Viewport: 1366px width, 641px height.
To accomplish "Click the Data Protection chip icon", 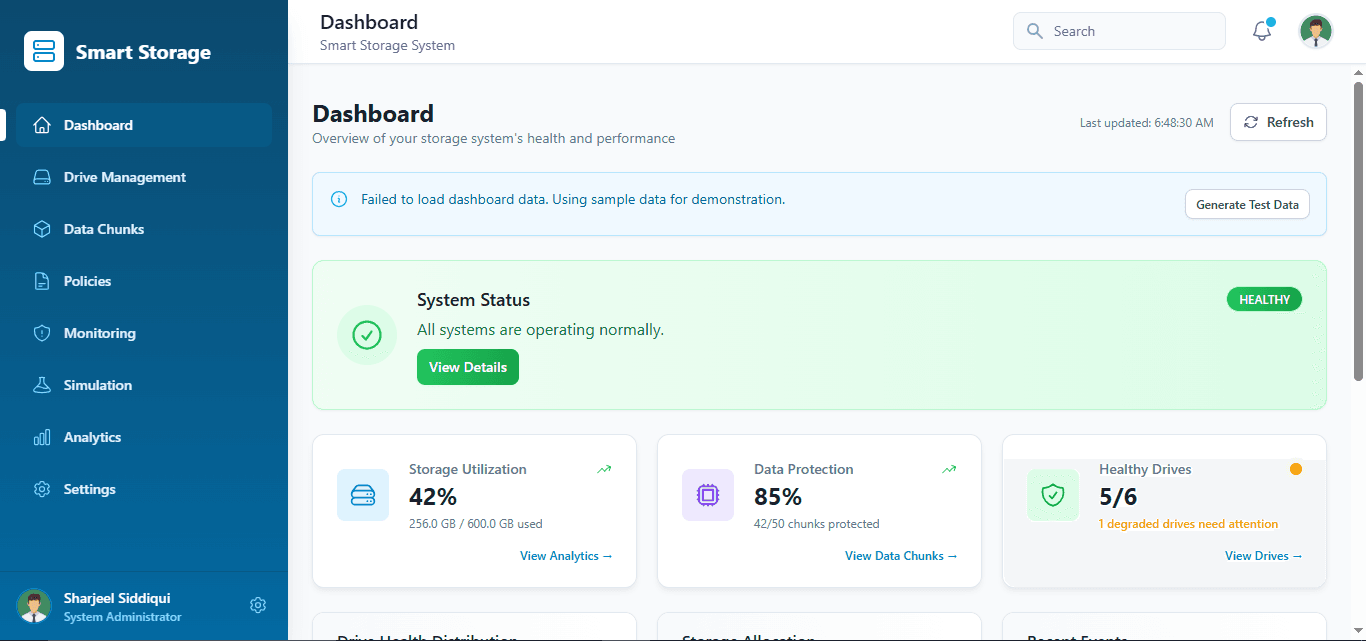I will click(x=707, y=495).
